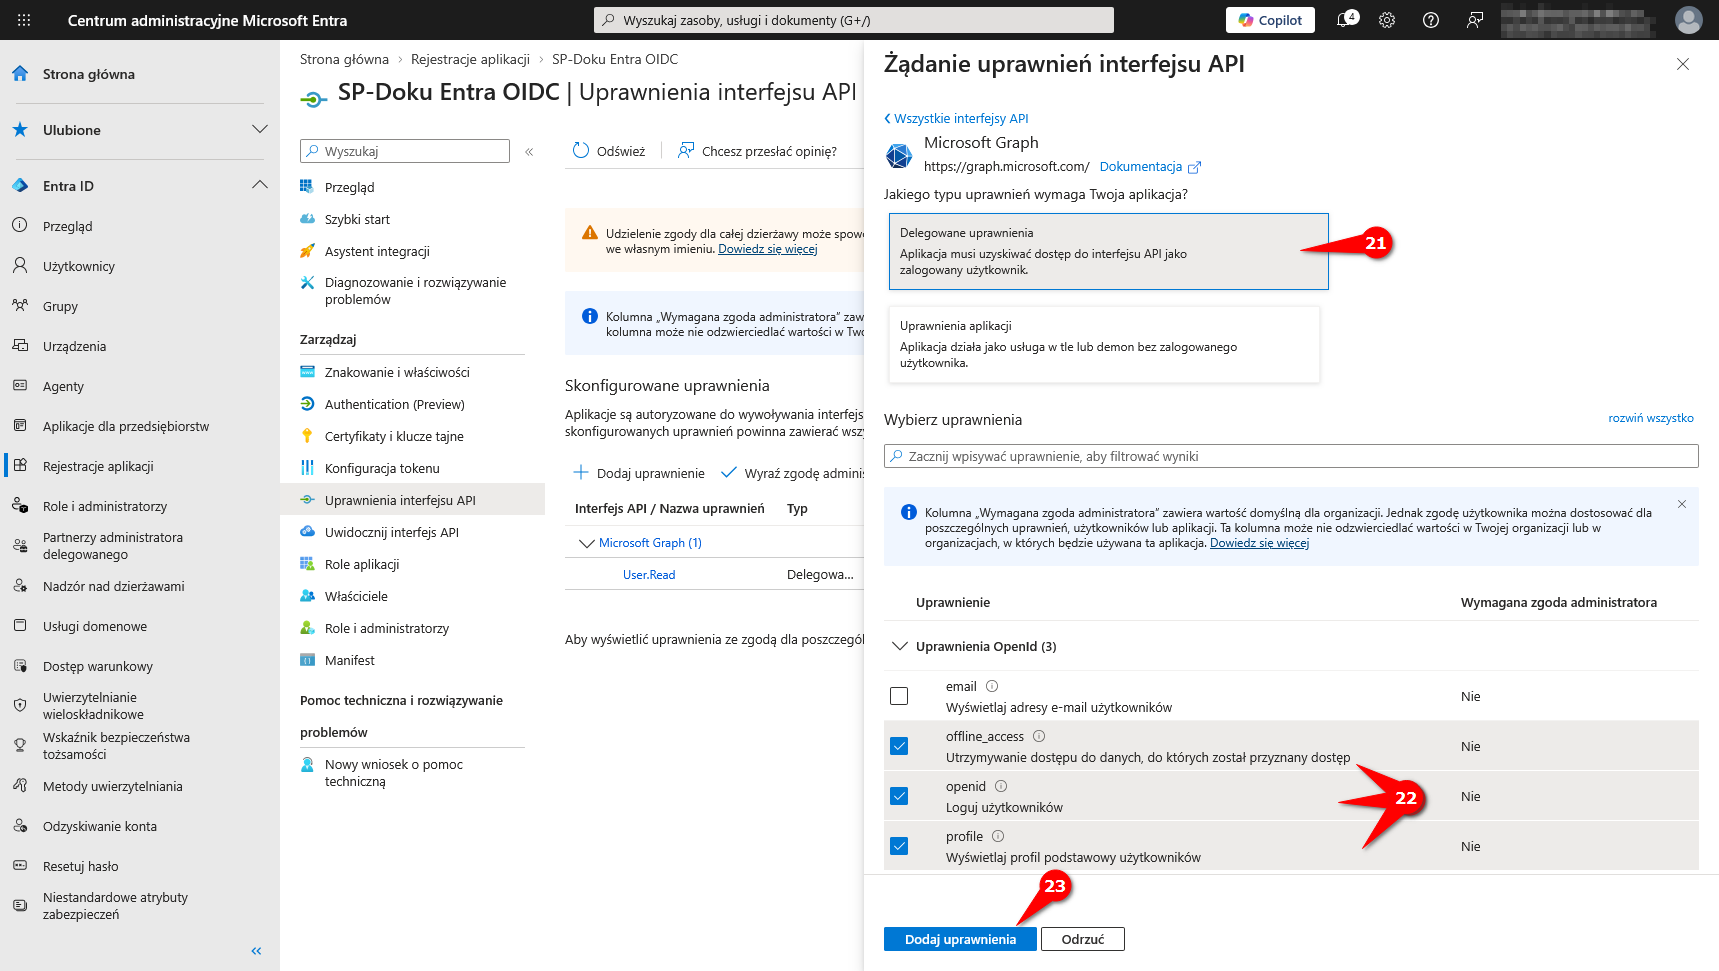Click Dodaj uprawnienia button
The image size is (1719, 971).
click(x=960, y=939)
